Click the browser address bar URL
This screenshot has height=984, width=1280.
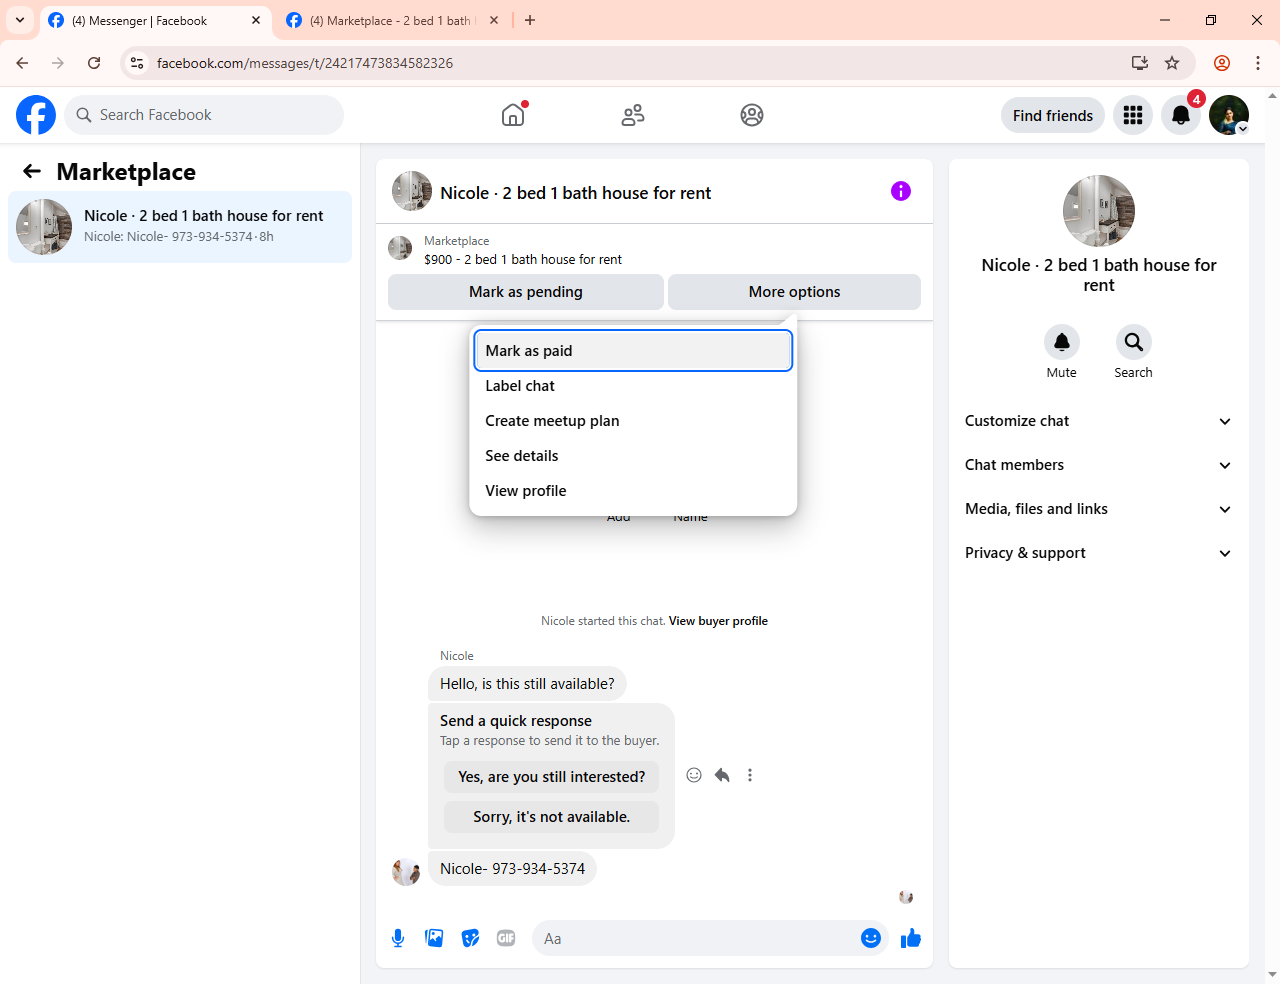click(305, 63)
